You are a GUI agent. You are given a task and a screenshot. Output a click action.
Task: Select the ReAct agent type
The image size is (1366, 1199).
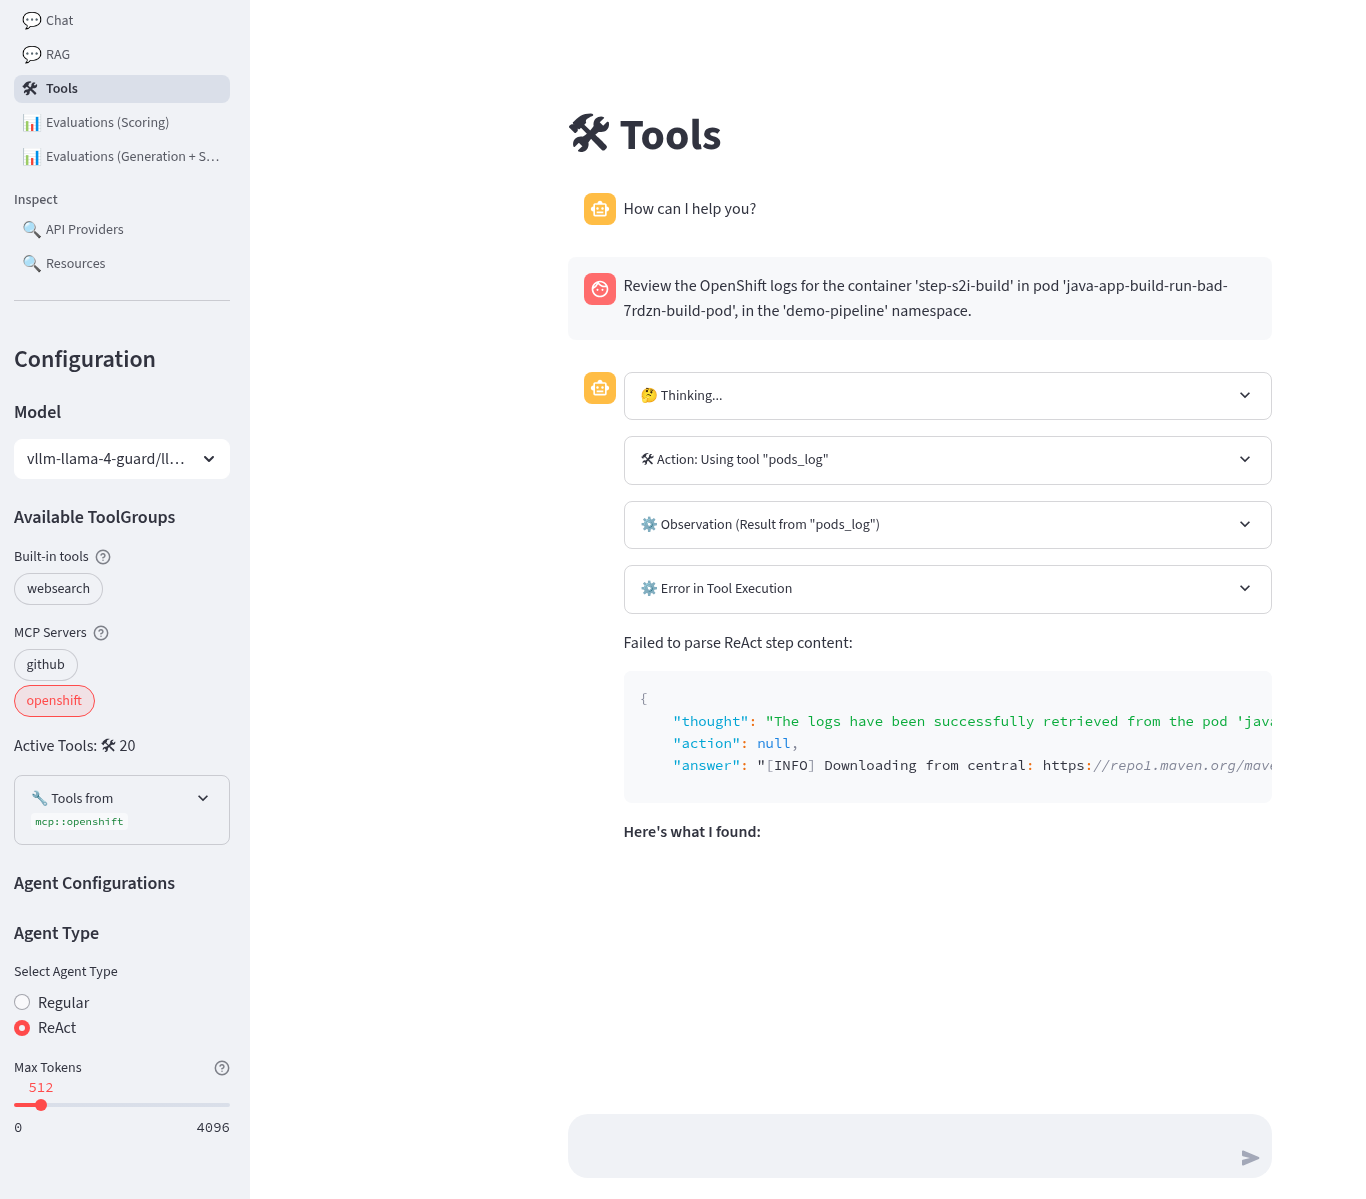45,1028
